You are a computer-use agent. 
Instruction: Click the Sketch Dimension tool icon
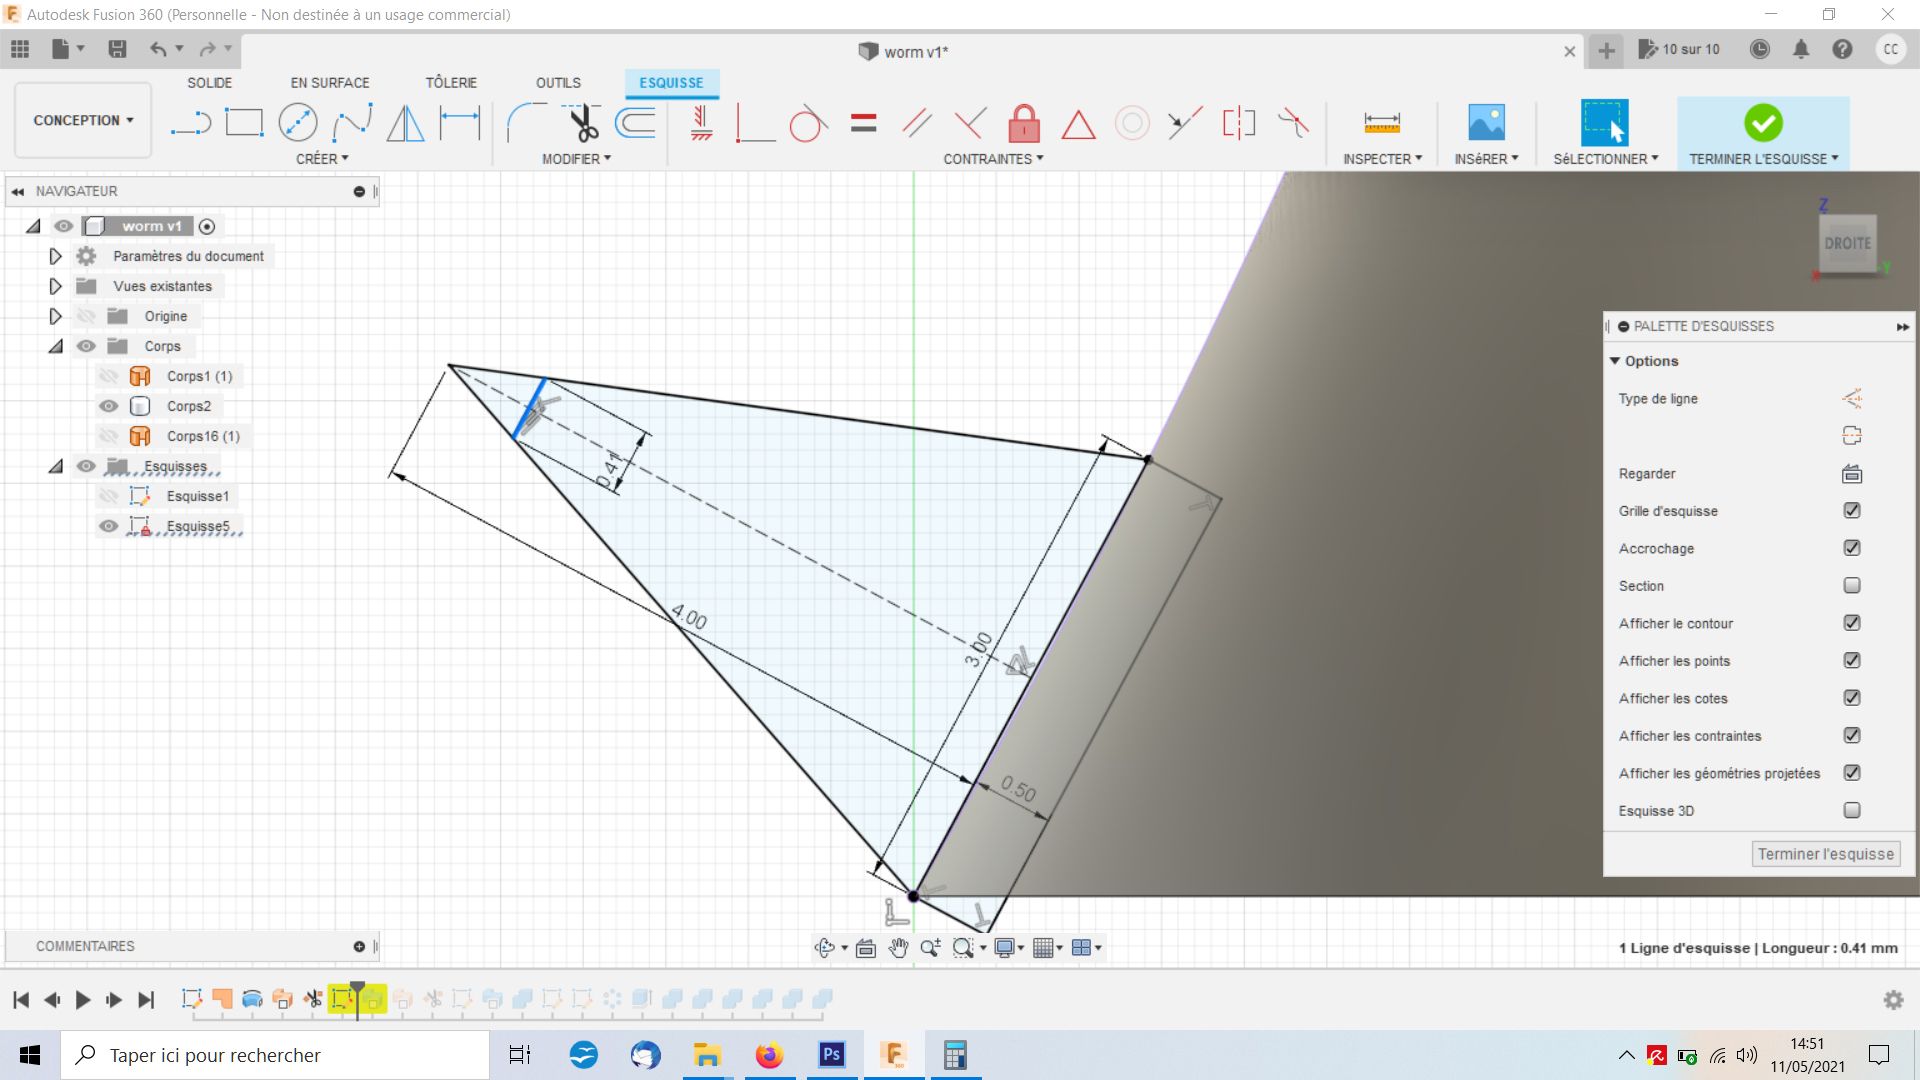point(460,123)
